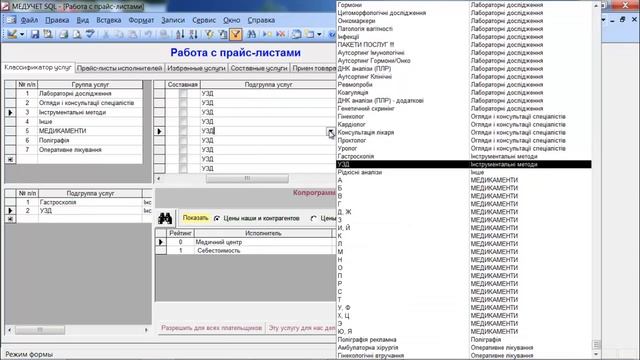The height and width of the screenshot is (360, 640).
Task: Choose the highlighted УЗД entry in the dropdown list
Action: 464,164
